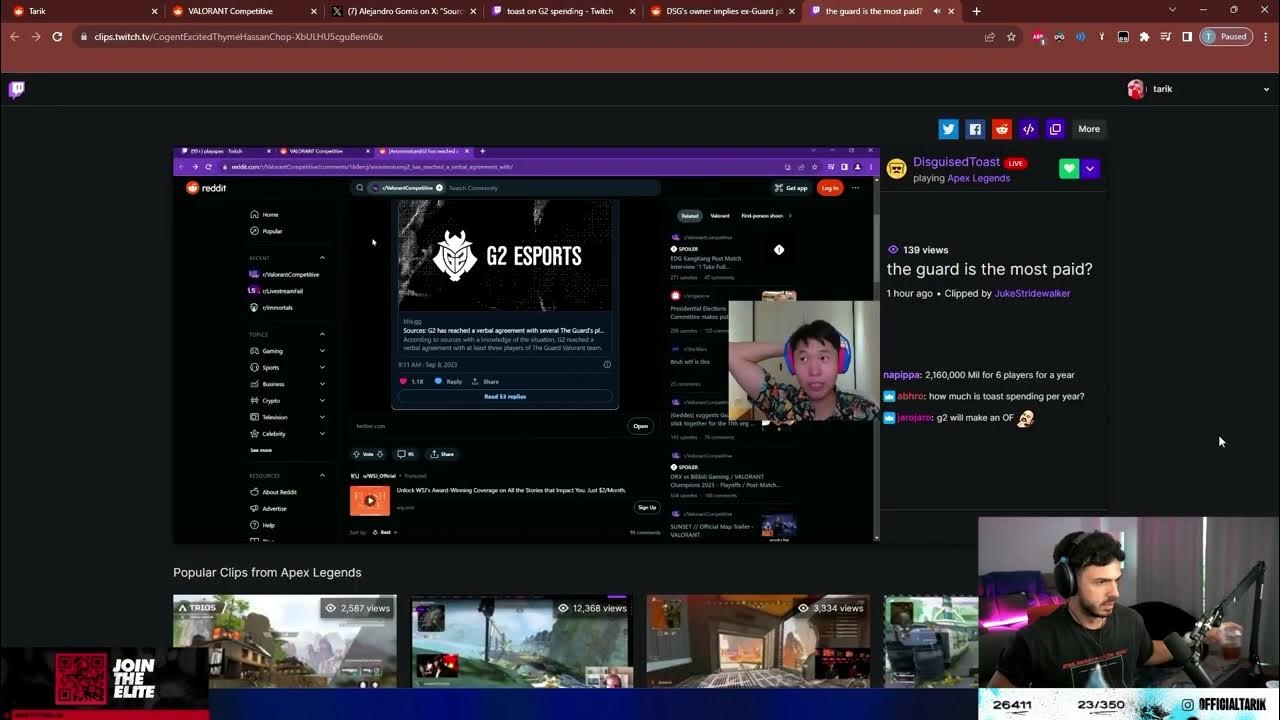Screen dimensions: 1280x720
Task: Open the masked-face extension icon next to ABP
Action: coord(1059,37)
